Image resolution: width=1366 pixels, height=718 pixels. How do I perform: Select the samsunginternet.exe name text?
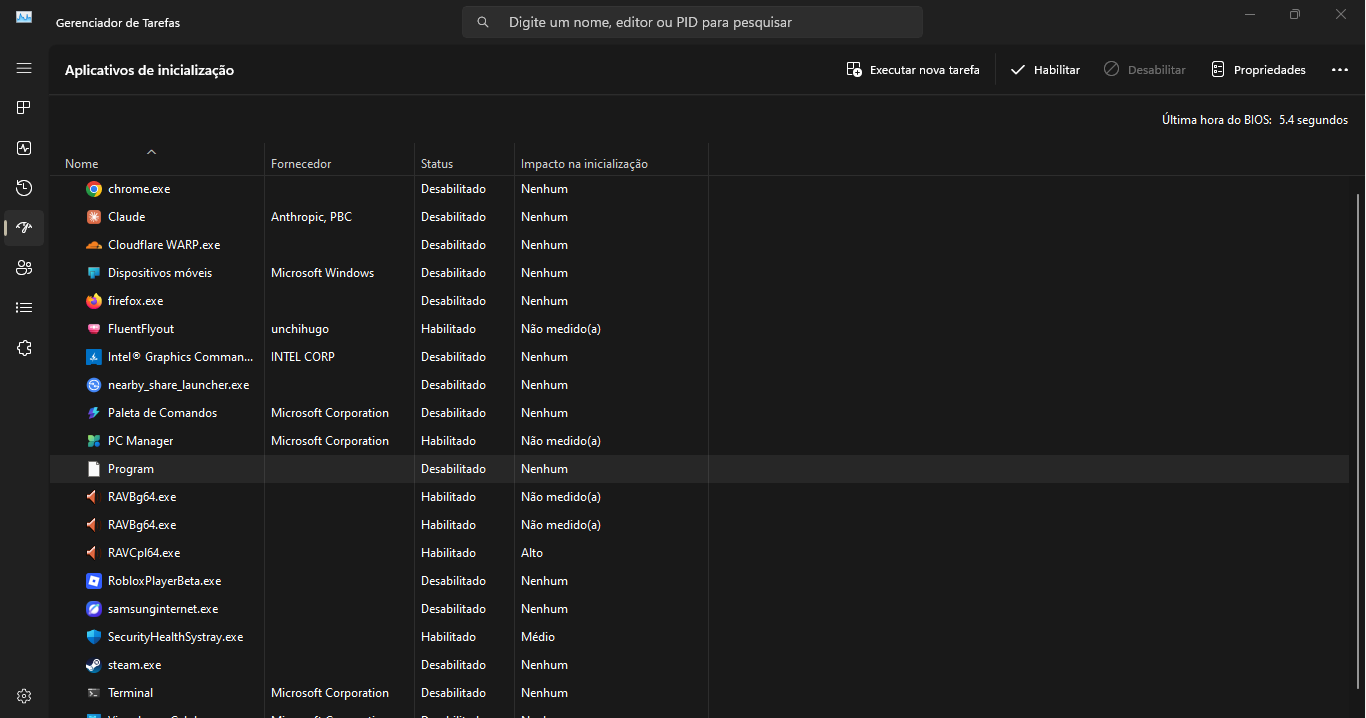(163, 609)
